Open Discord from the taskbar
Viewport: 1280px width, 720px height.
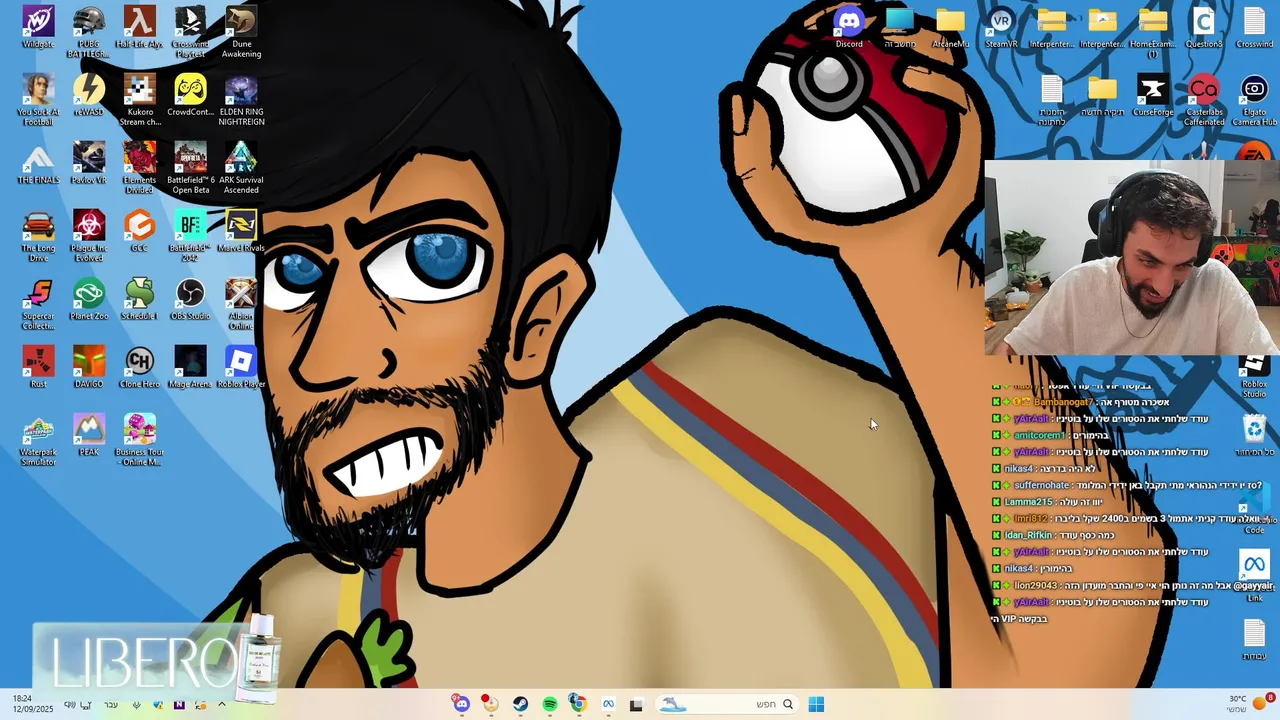coord(461,705)
